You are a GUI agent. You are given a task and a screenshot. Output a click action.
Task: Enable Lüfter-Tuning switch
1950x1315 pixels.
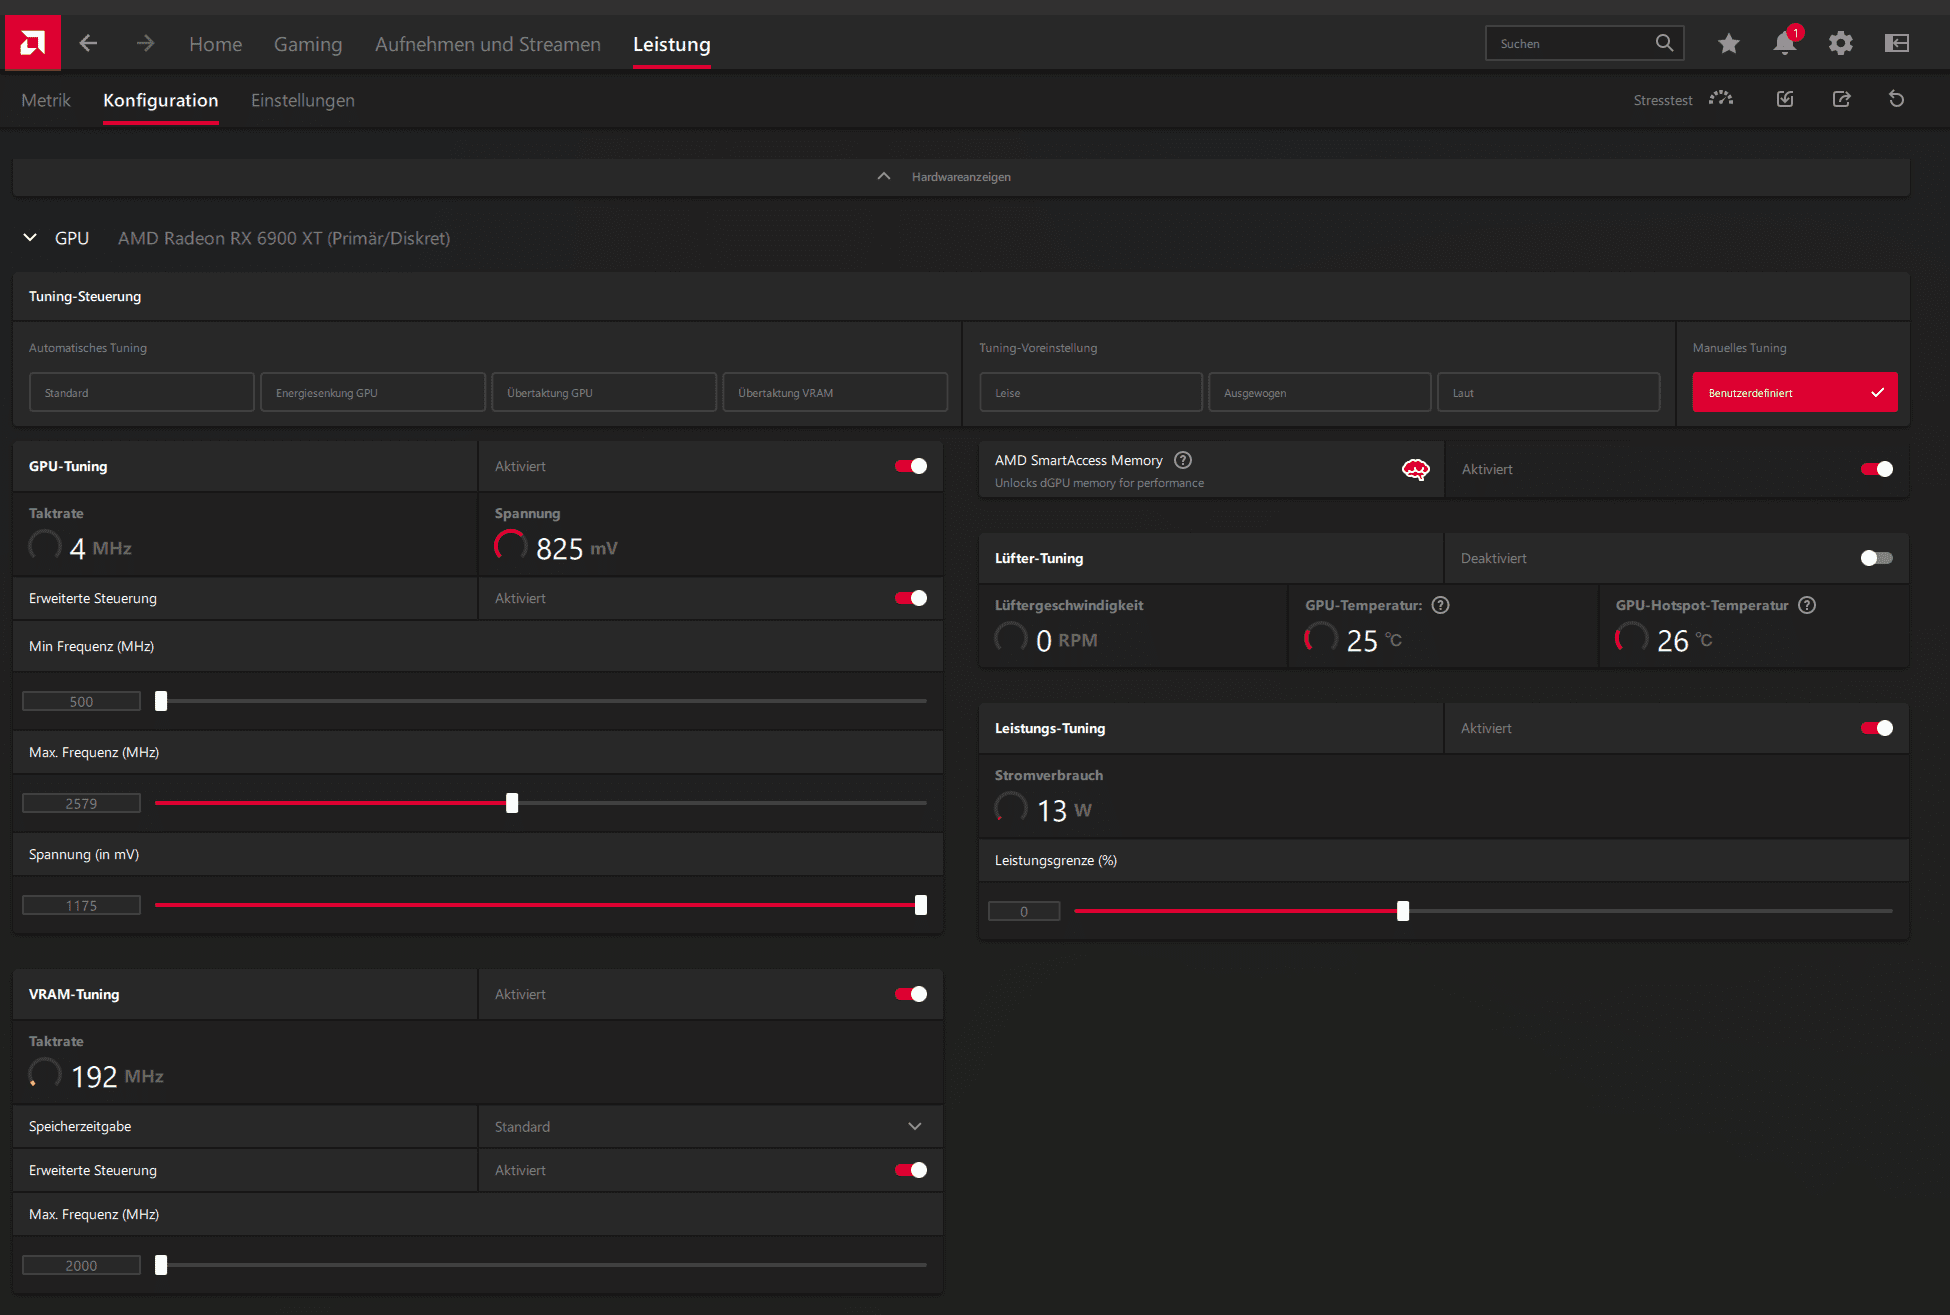1877,558
